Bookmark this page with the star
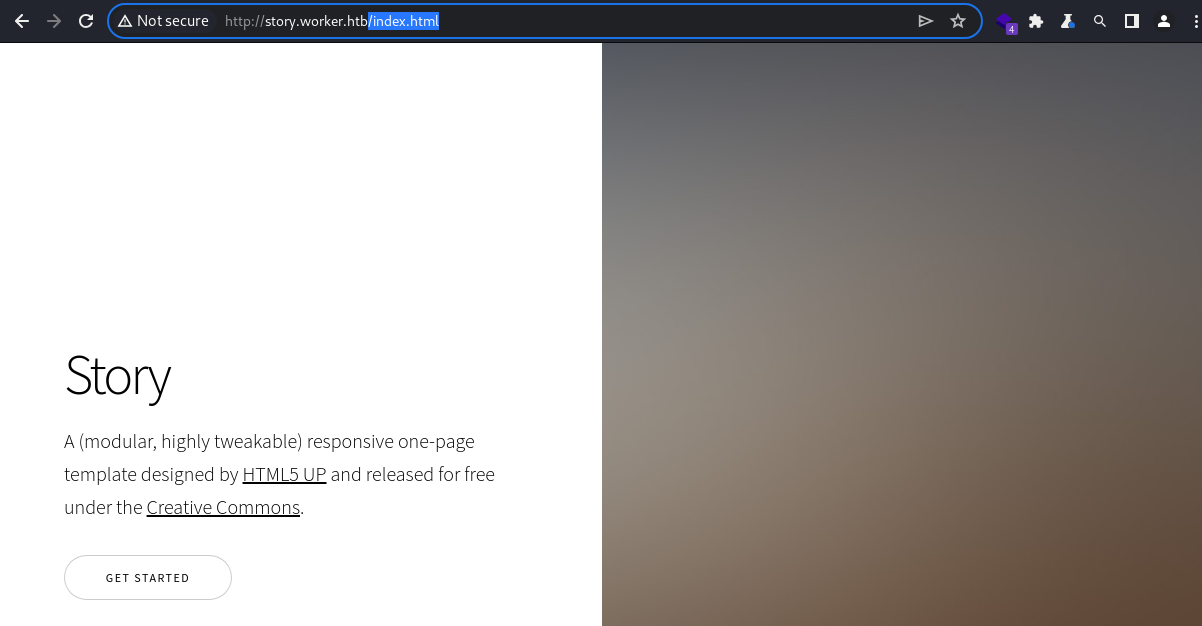The width and height of the screenshot is (1202, 626). coord(958,21)
